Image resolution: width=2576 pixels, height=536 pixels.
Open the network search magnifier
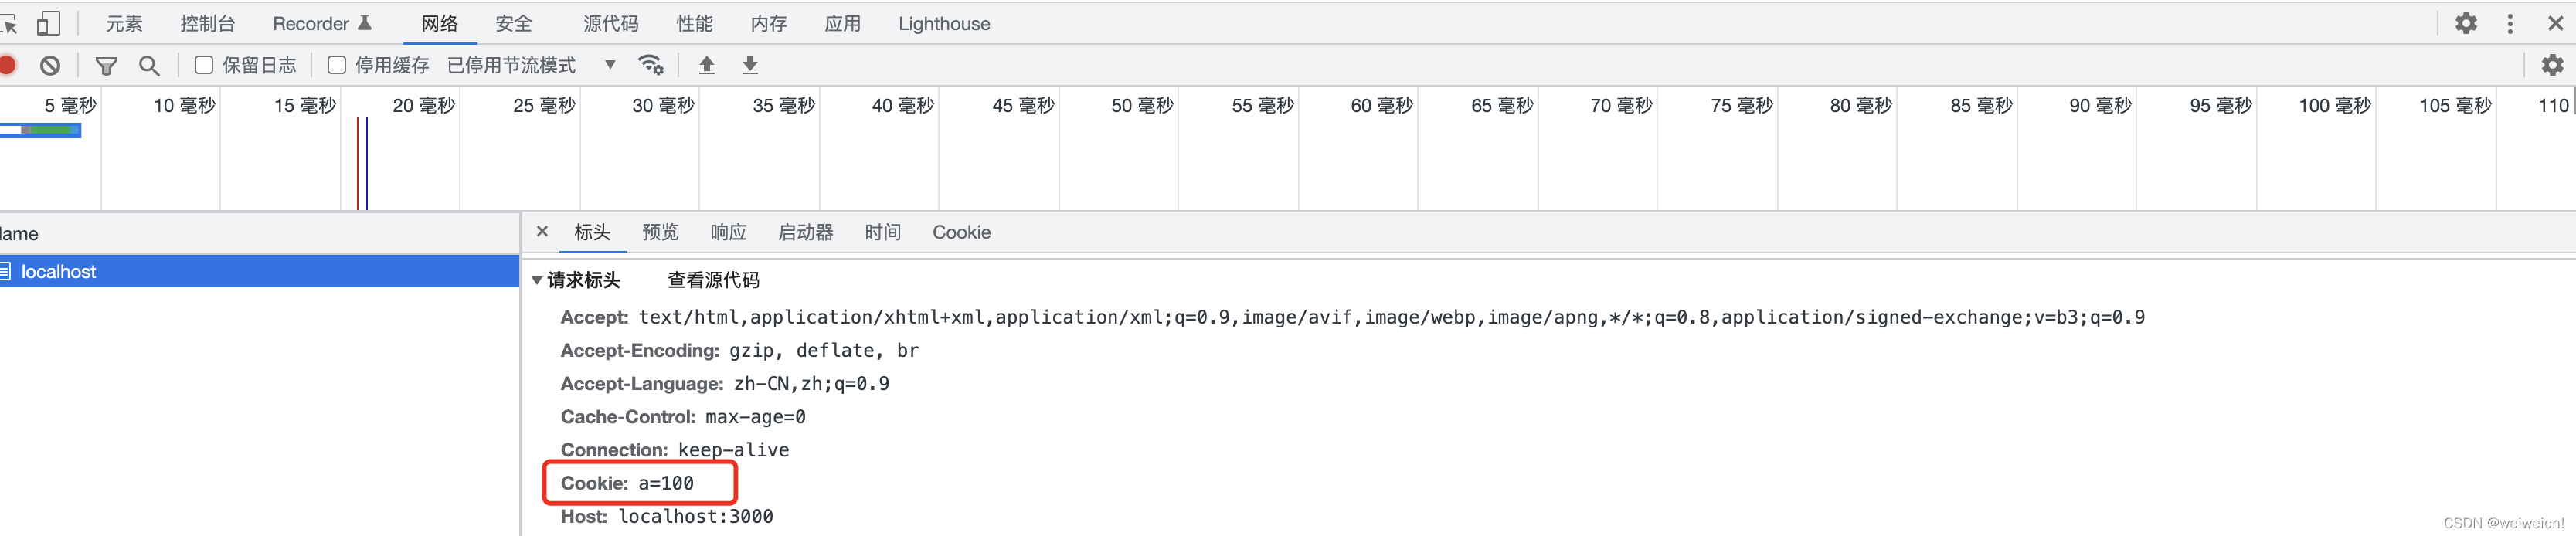coord(149,66)
